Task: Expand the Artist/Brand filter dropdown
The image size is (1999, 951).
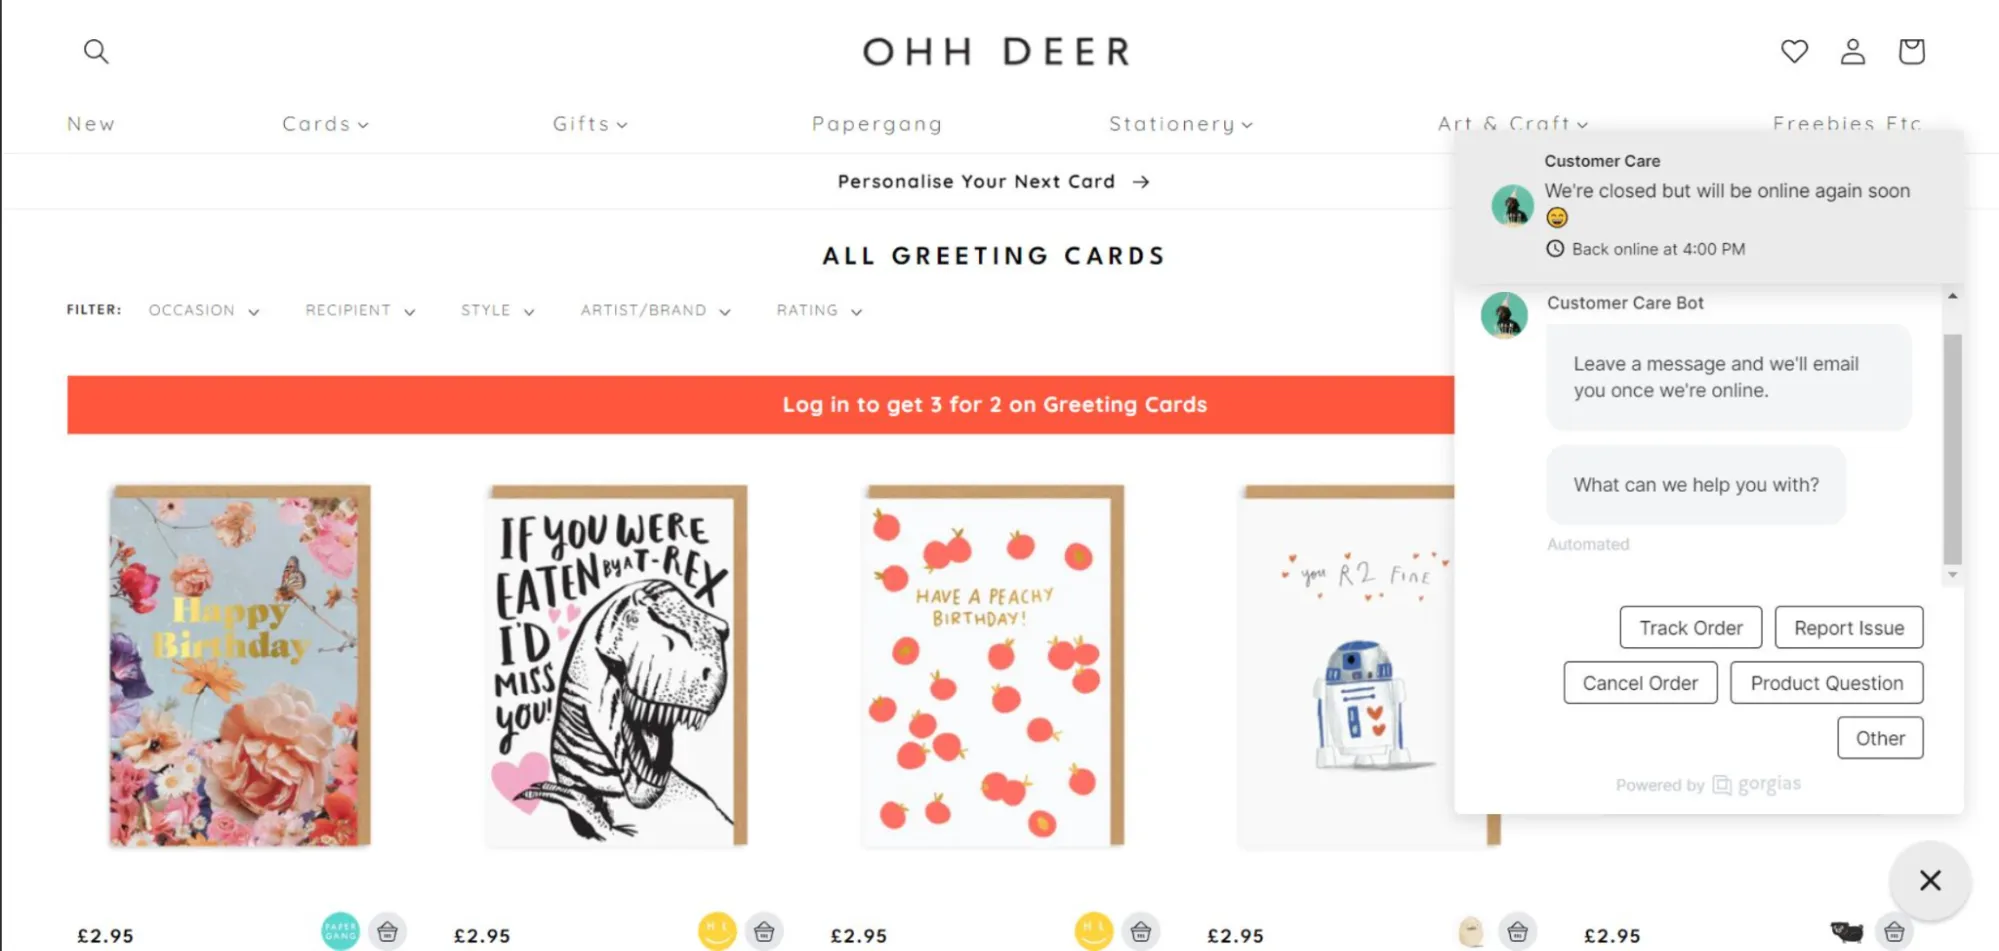Action: tap(655, 311)
